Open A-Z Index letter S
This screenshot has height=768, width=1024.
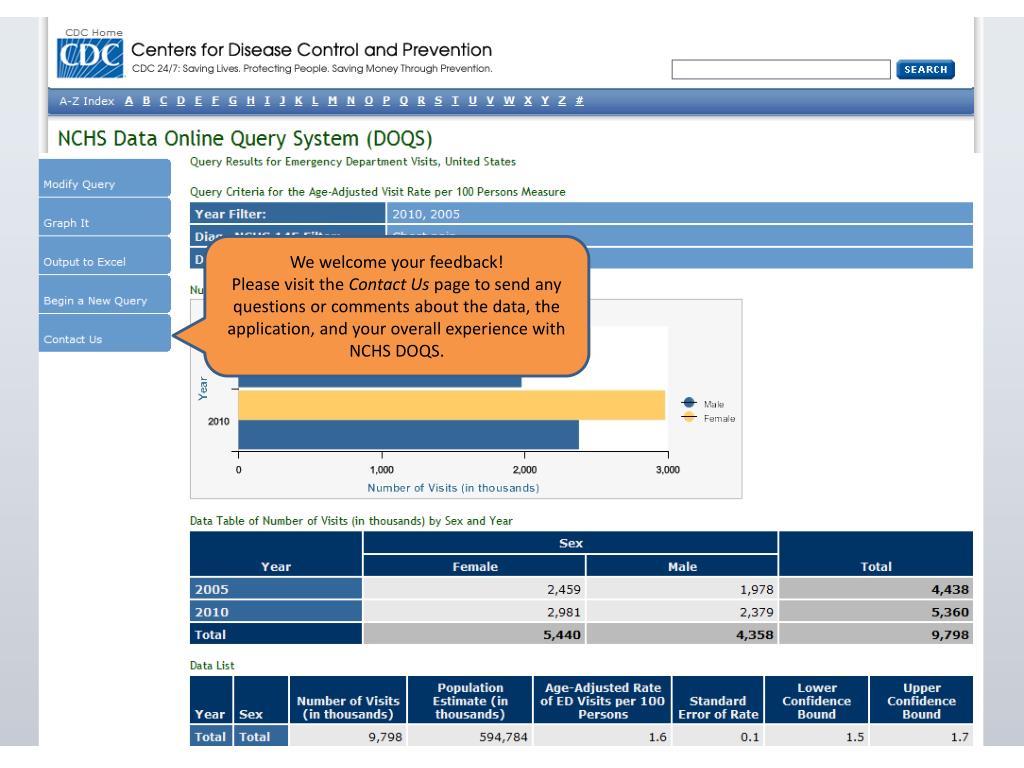(438, 101)
